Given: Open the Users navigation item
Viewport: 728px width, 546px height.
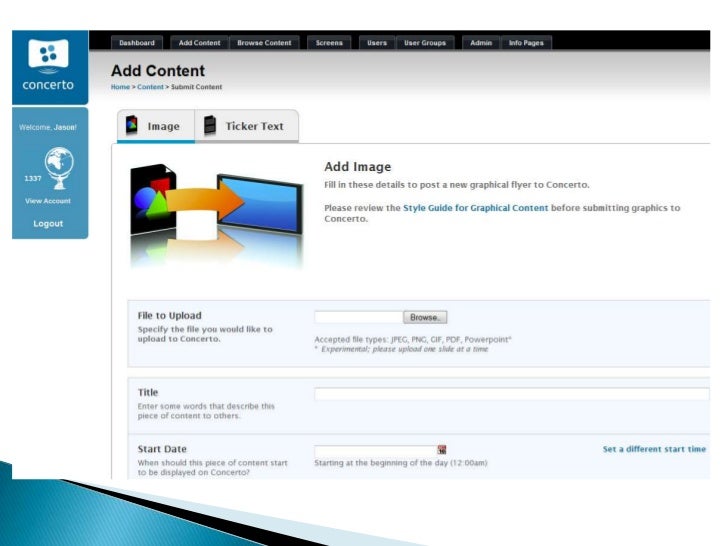Looking at the screenshot, I should pyautogui.click(x=377, y=43).
